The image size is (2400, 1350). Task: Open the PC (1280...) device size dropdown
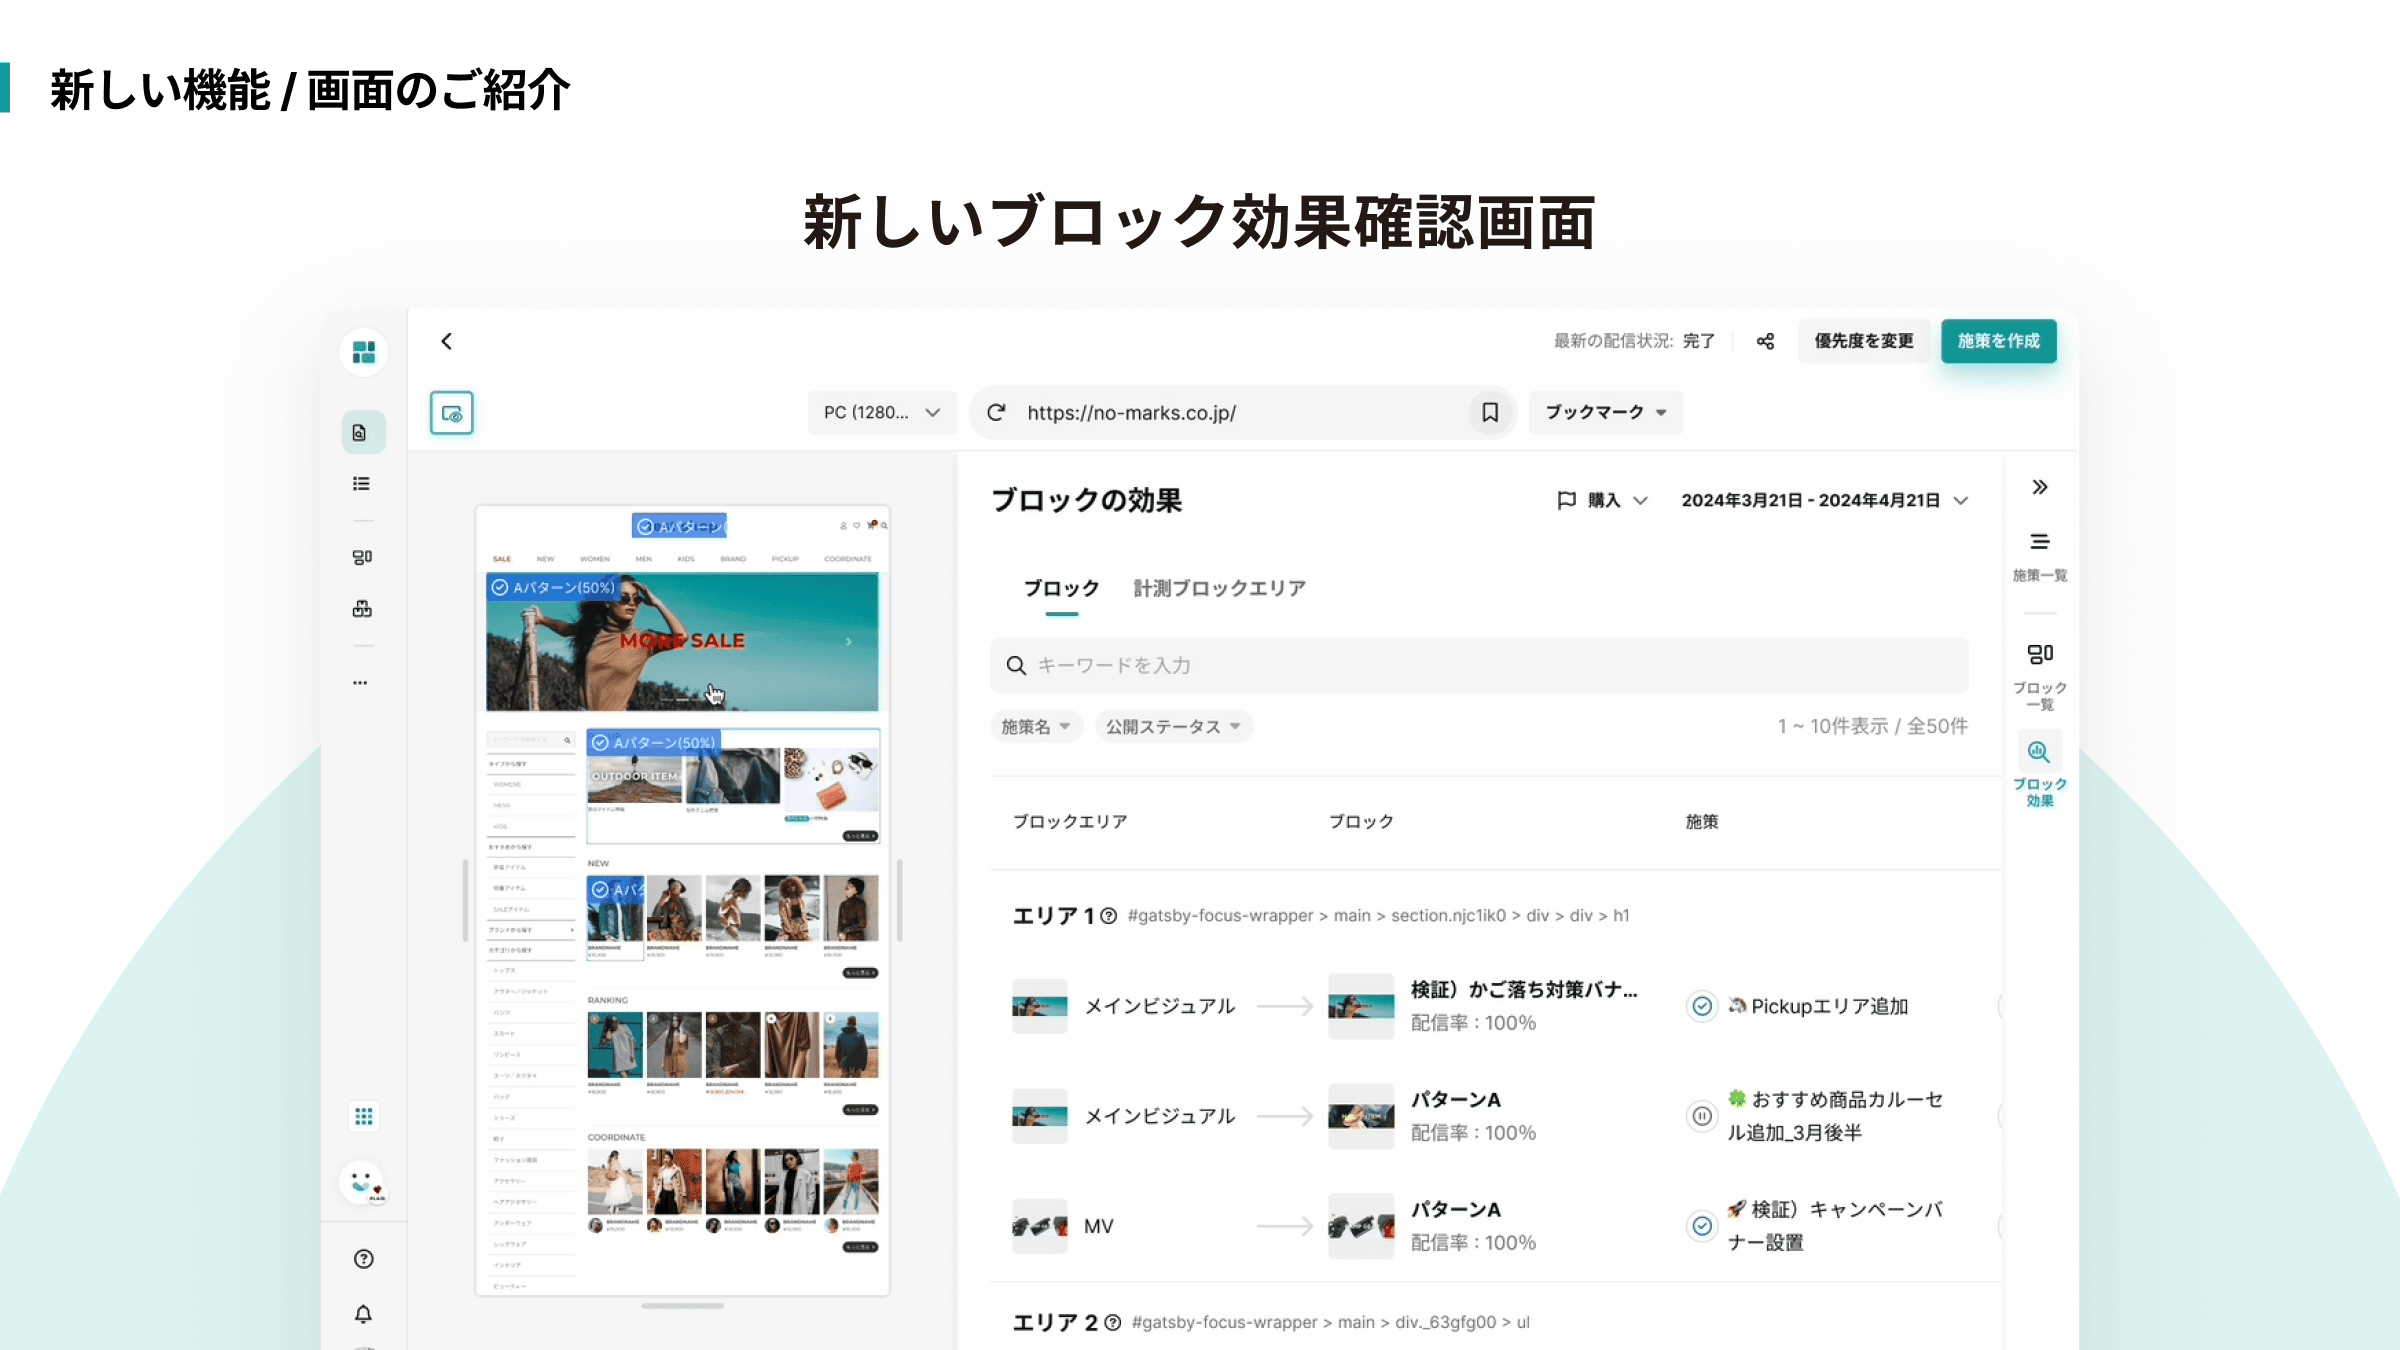point(881,412)
